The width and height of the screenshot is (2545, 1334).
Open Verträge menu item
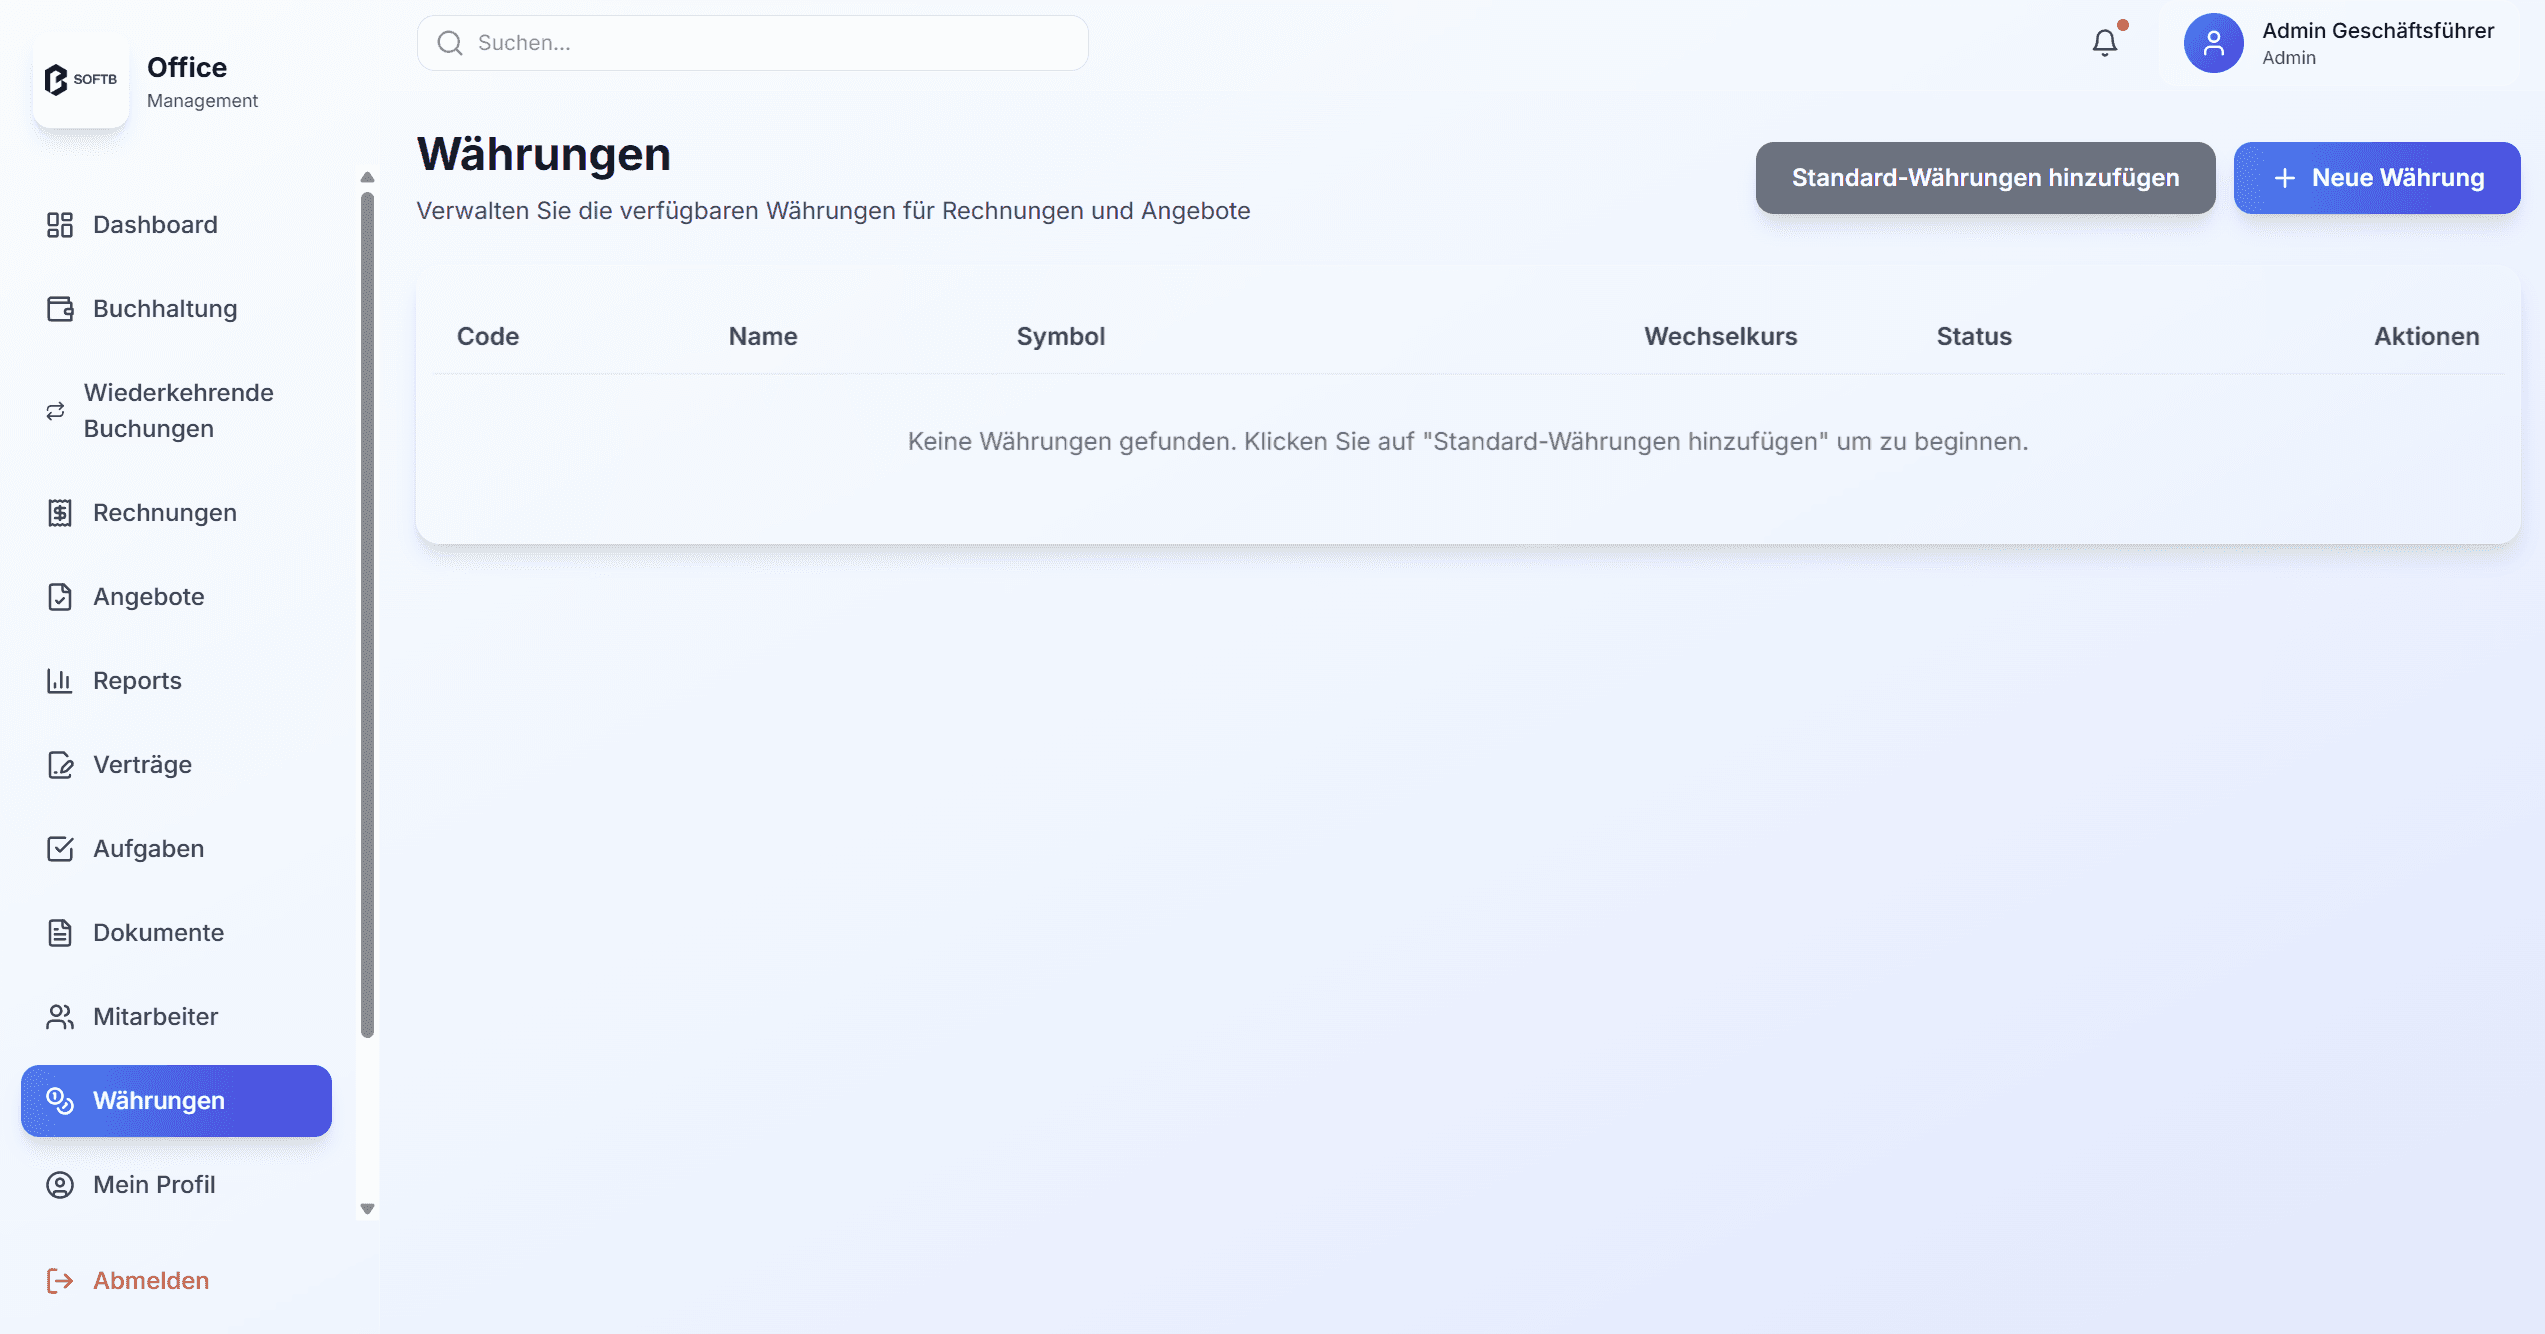tap(142, 765)
